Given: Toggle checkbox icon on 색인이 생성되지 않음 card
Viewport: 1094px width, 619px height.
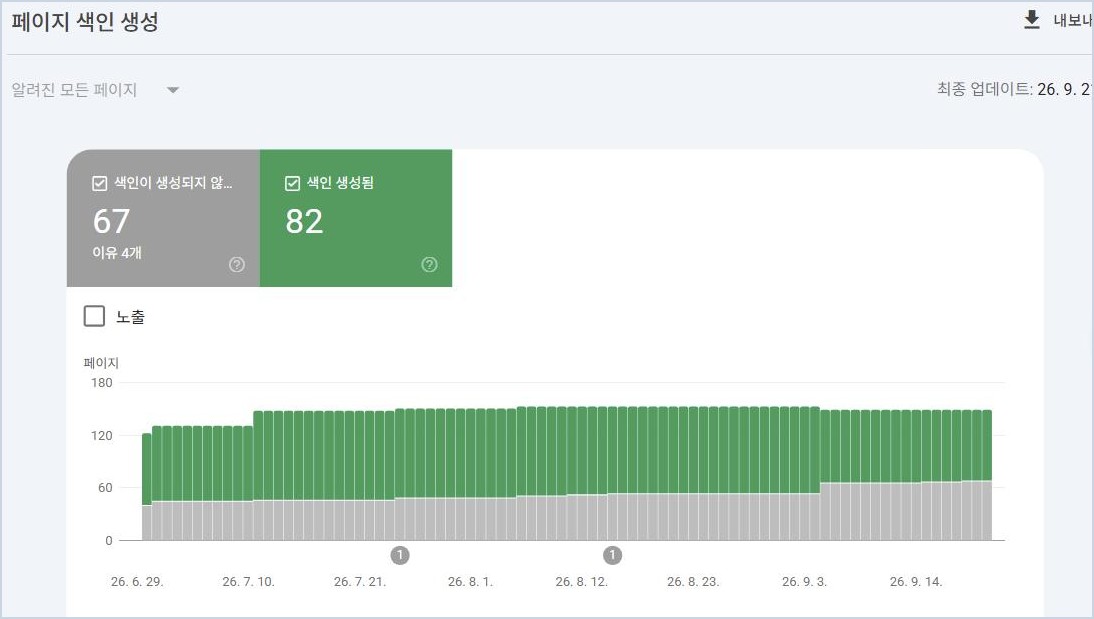Looking at the screenshot, I should click(x=100, y=184).
